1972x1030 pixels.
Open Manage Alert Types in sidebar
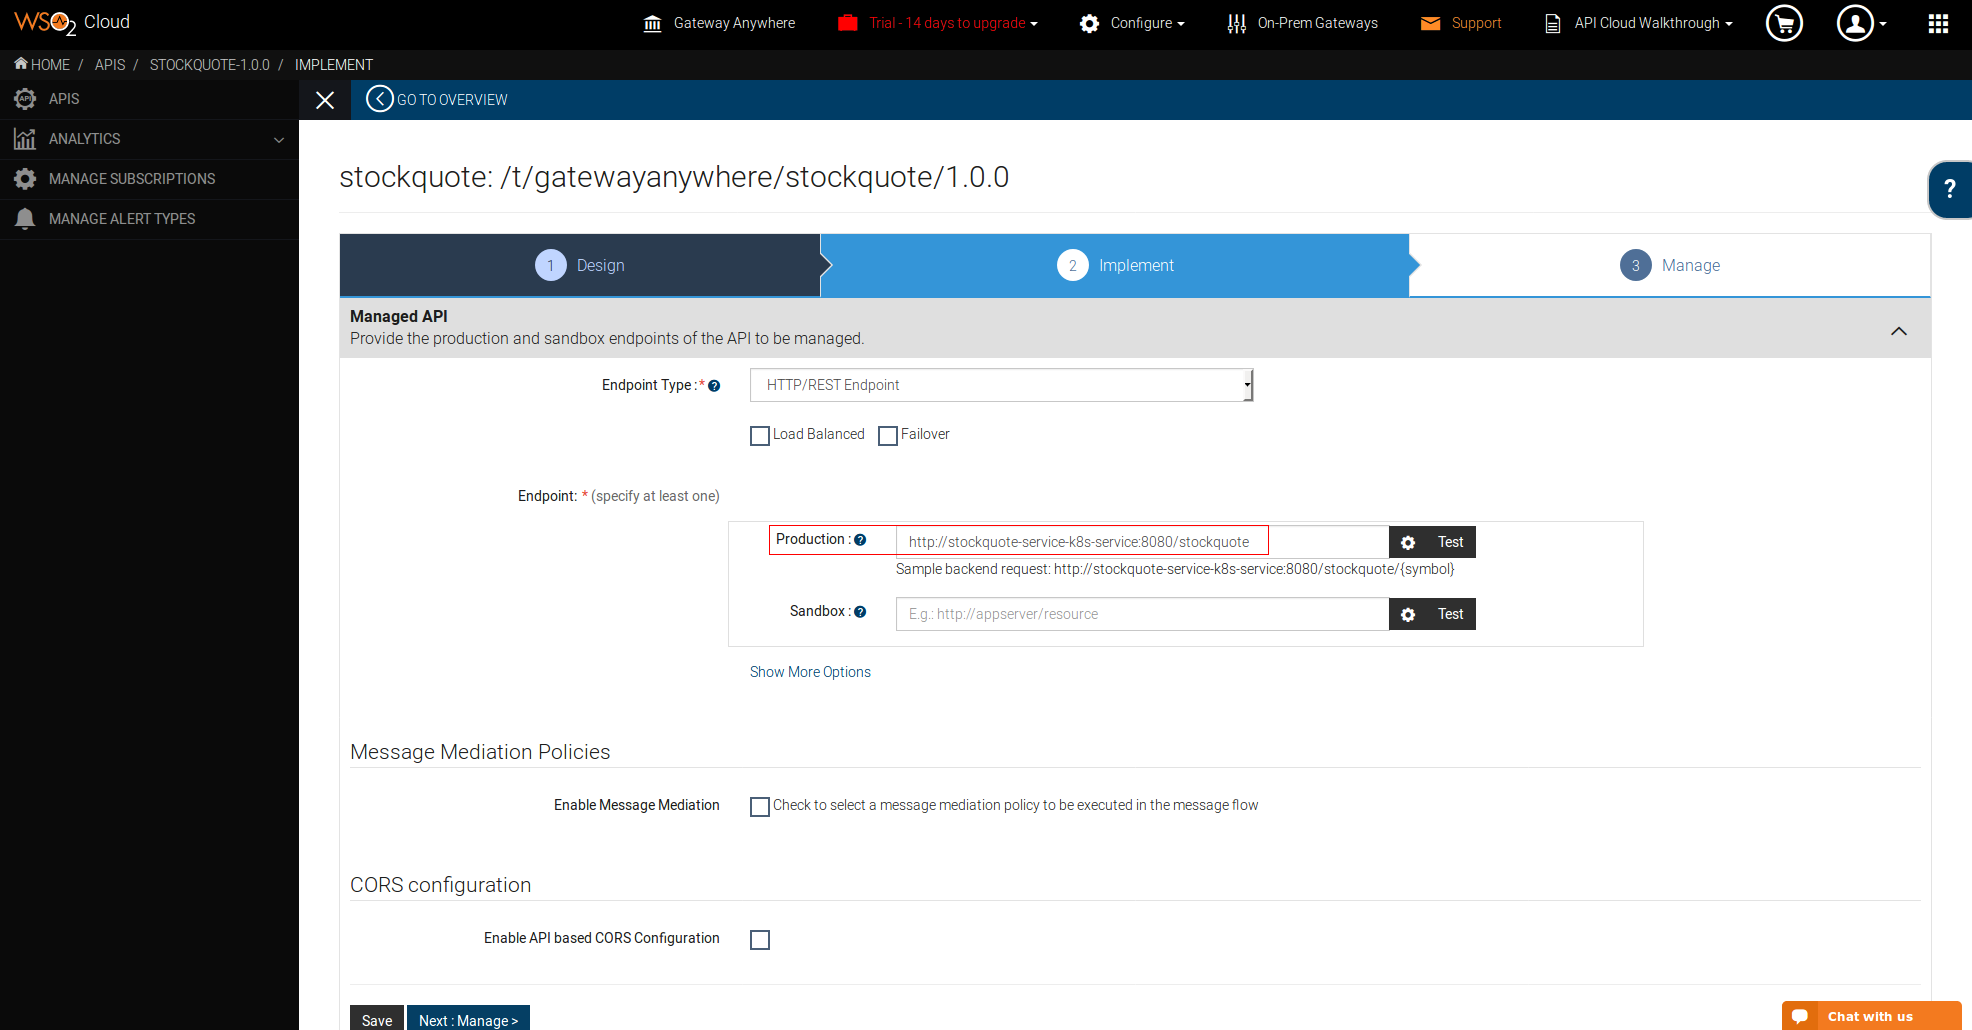149,219
